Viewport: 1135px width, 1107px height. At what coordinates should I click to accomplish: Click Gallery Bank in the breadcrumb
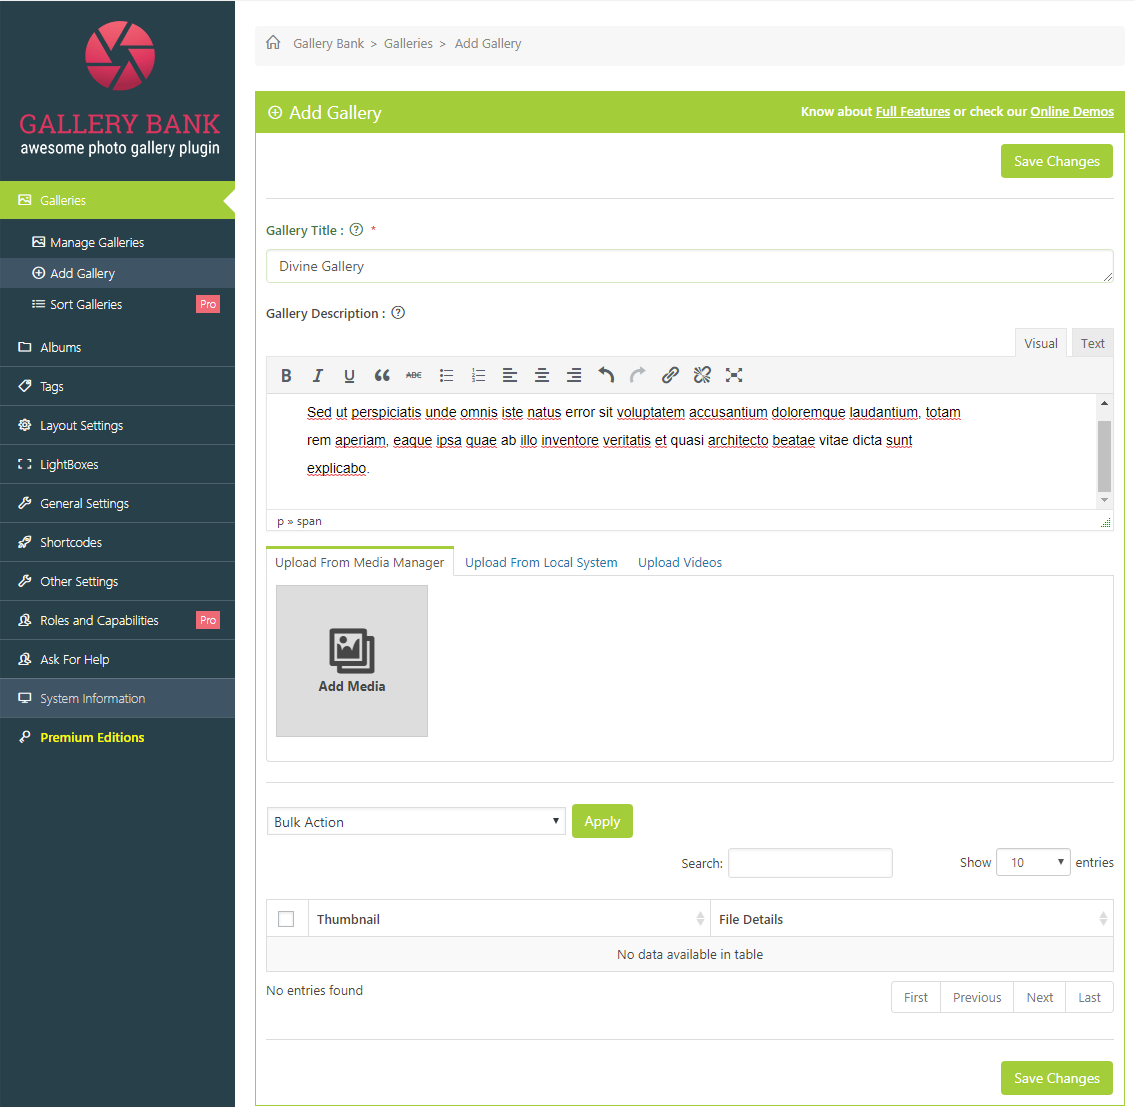(329, 43)
